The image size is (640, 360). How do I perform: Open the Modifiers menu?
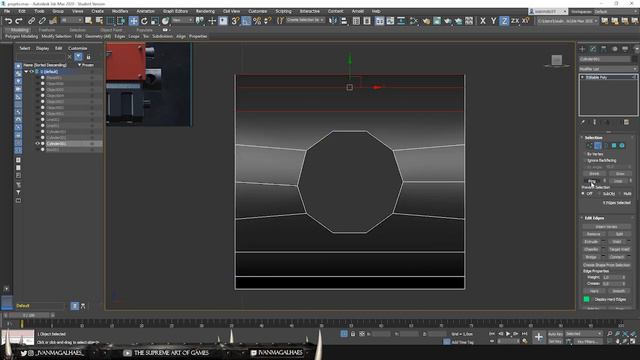(x=120, y=11)
